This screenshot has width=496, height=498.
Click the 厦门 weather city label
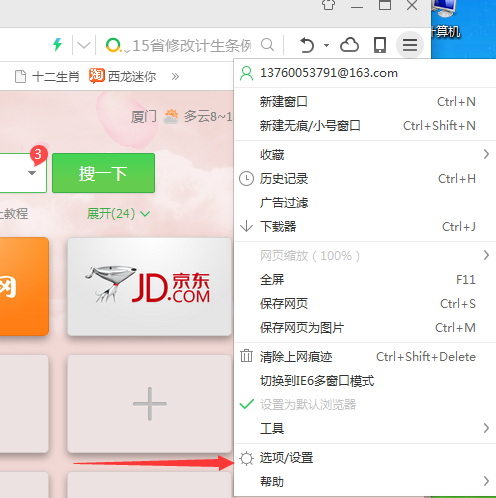[x=143, y=117]
